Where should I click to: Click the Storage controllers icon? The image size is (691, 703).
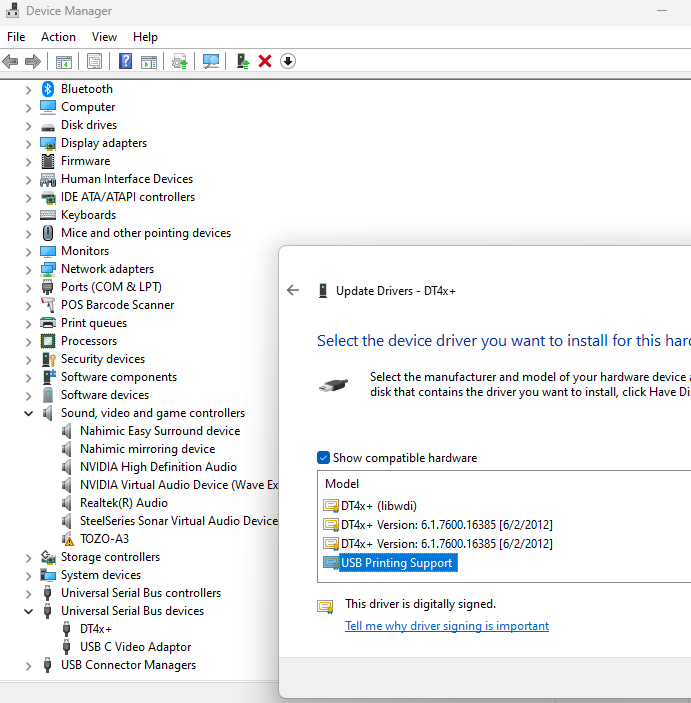[x=48, y=557]
